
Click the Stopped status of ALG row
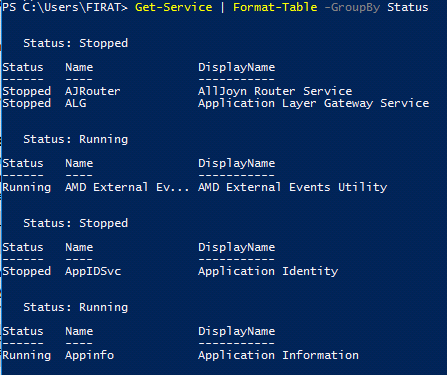click(x=27, y=103)
